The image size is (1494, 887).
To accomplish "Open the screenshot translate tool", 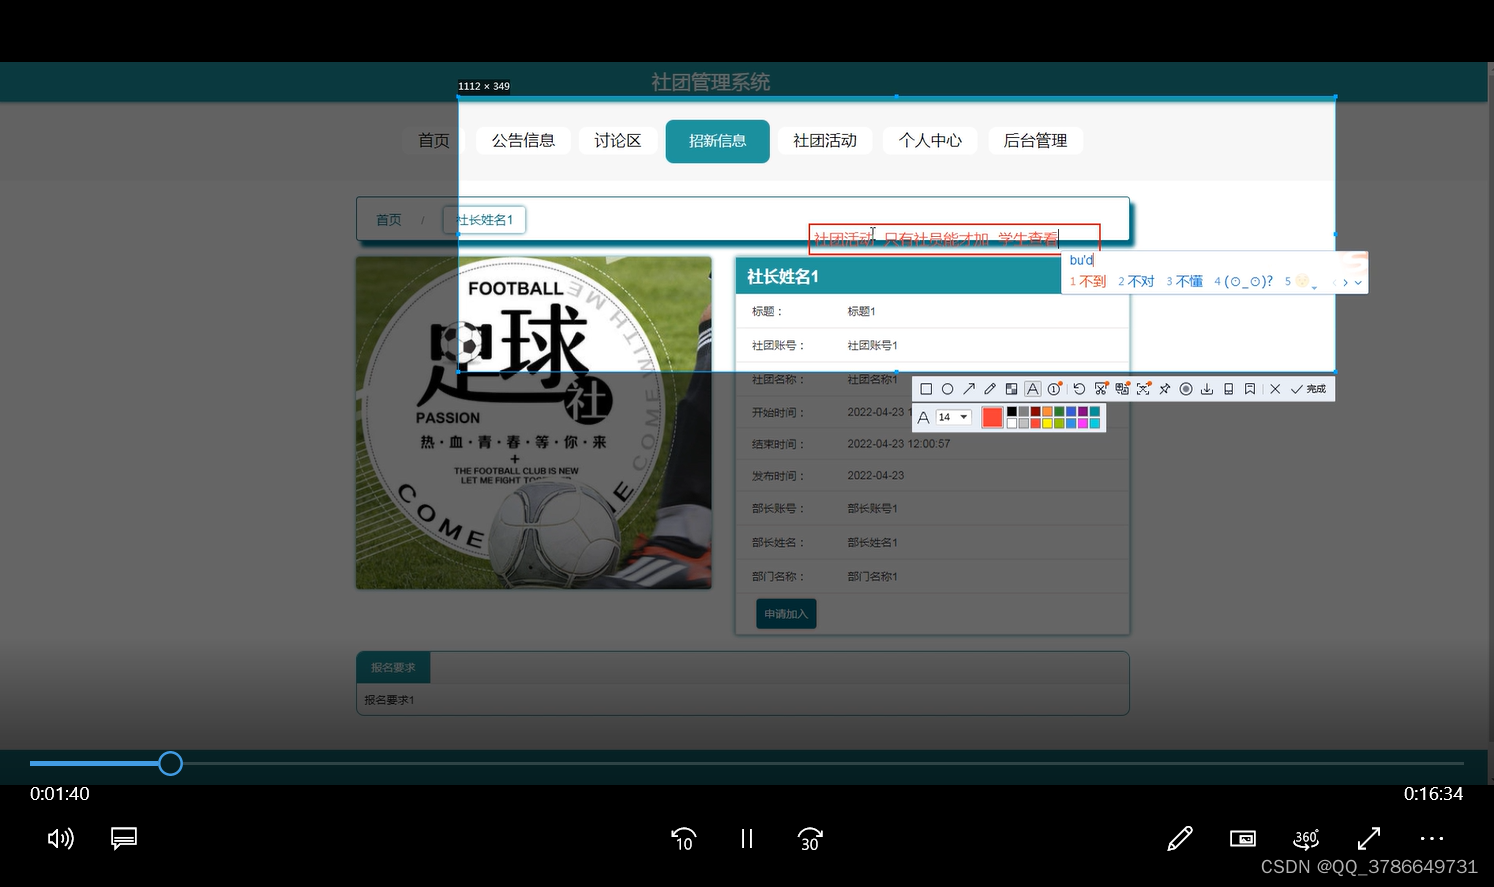I will [x=1122, y=389].
